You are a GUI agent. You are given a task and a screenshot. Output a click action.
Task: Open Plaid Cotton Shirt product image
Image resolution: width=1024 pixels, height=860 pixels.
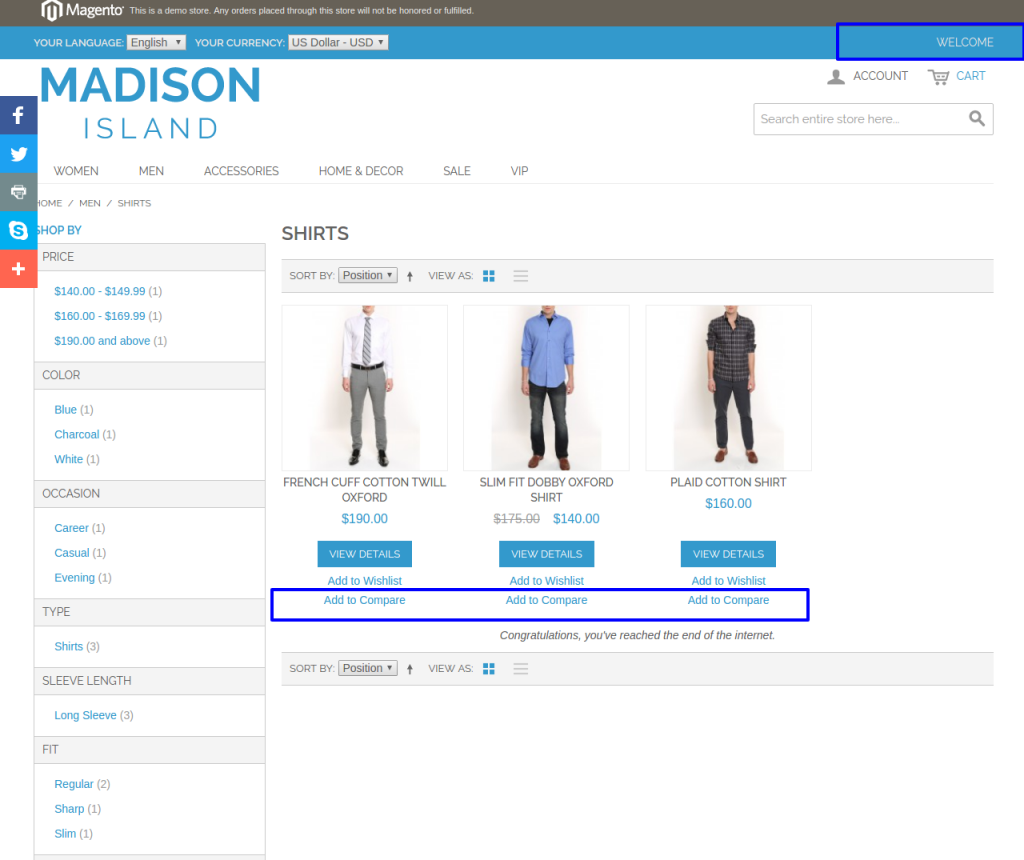coord(728,388)
